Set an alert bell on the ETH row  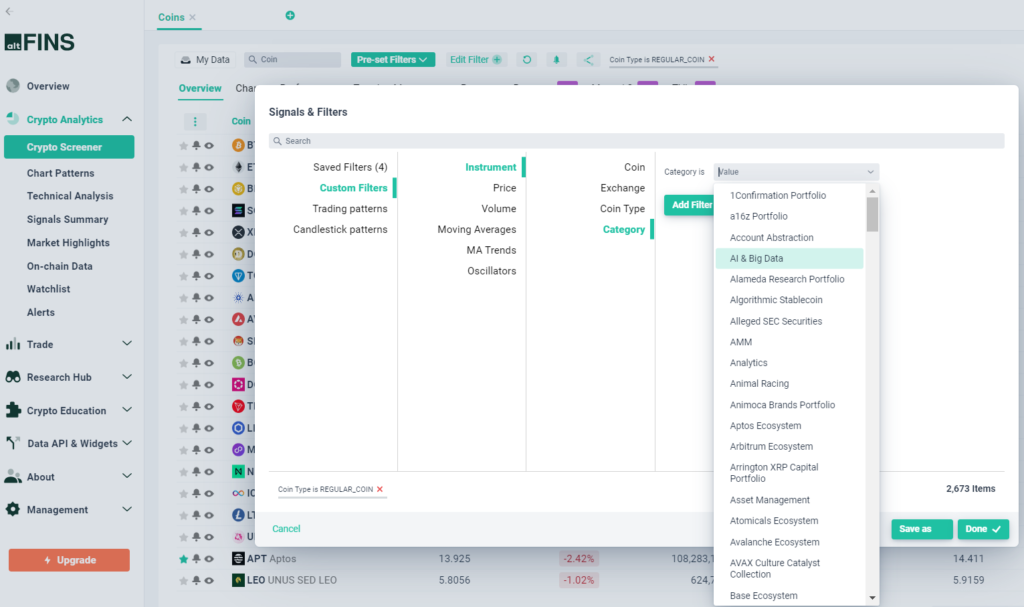196,168
